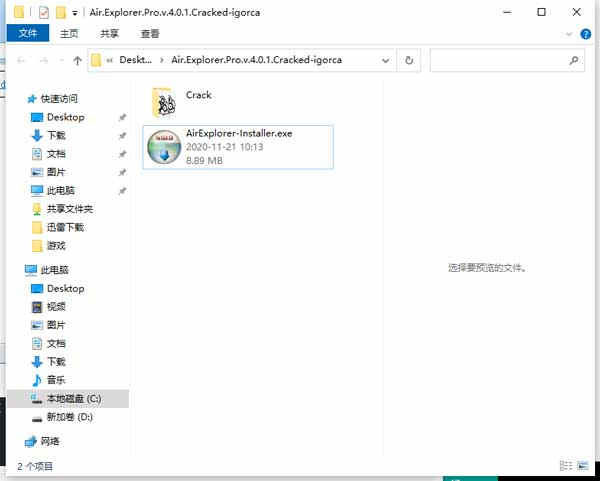Viewport: 600px width, 481px height.
Task: Open the 文件 ribbon tab
Action: tap(28, 33)
